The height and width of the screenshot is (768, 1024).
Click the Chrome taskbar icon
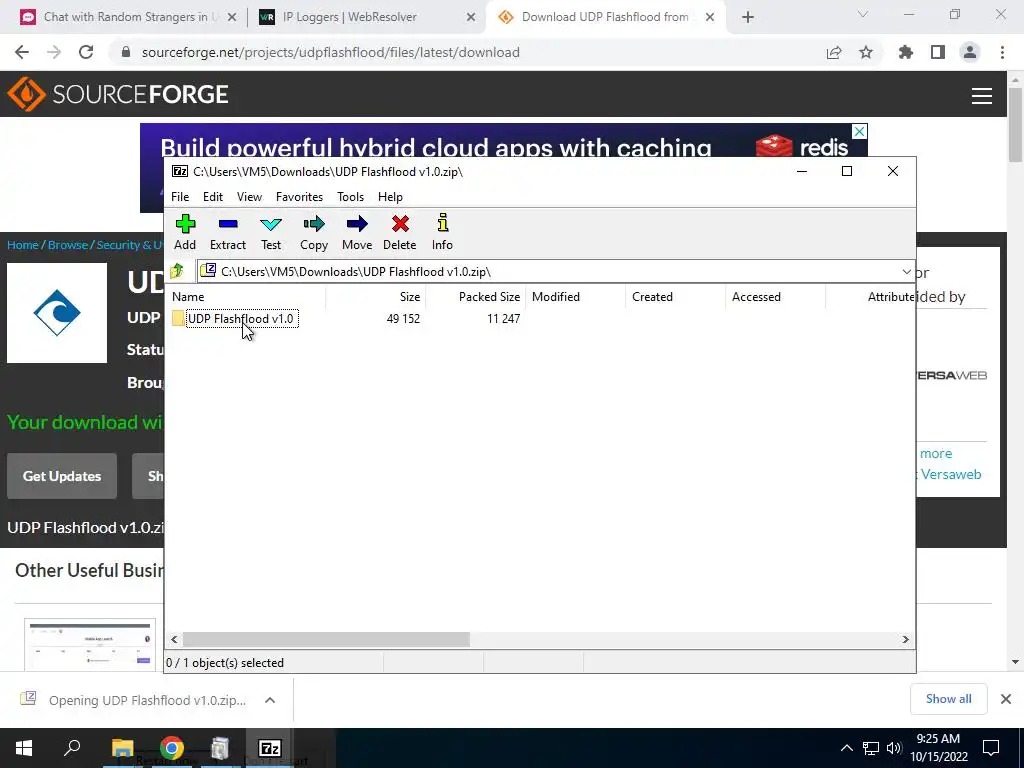172,748
